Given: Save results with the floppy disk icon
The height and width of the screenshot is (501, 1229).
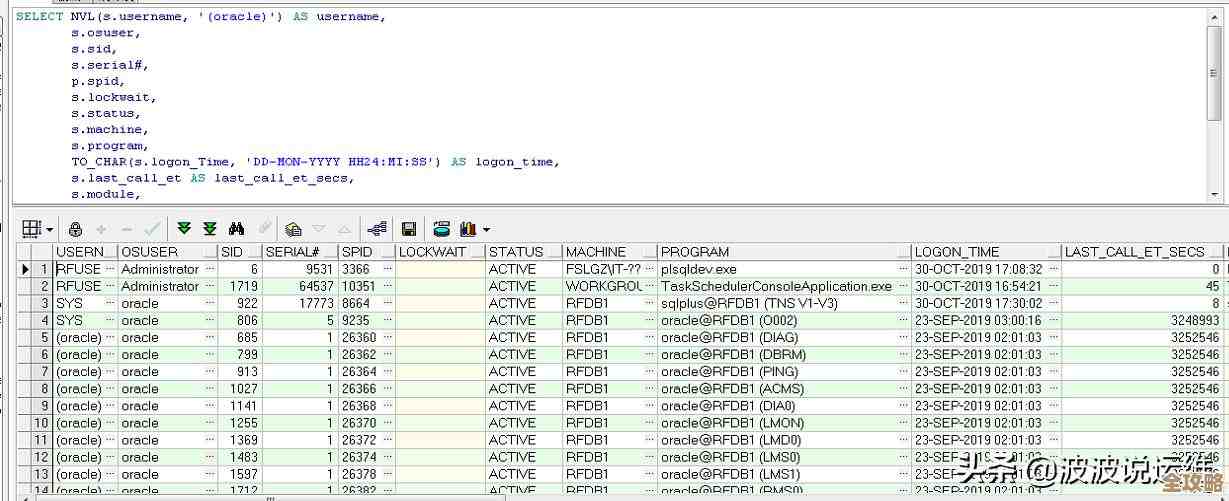Looking at the screenshot, I should (409, 229).
